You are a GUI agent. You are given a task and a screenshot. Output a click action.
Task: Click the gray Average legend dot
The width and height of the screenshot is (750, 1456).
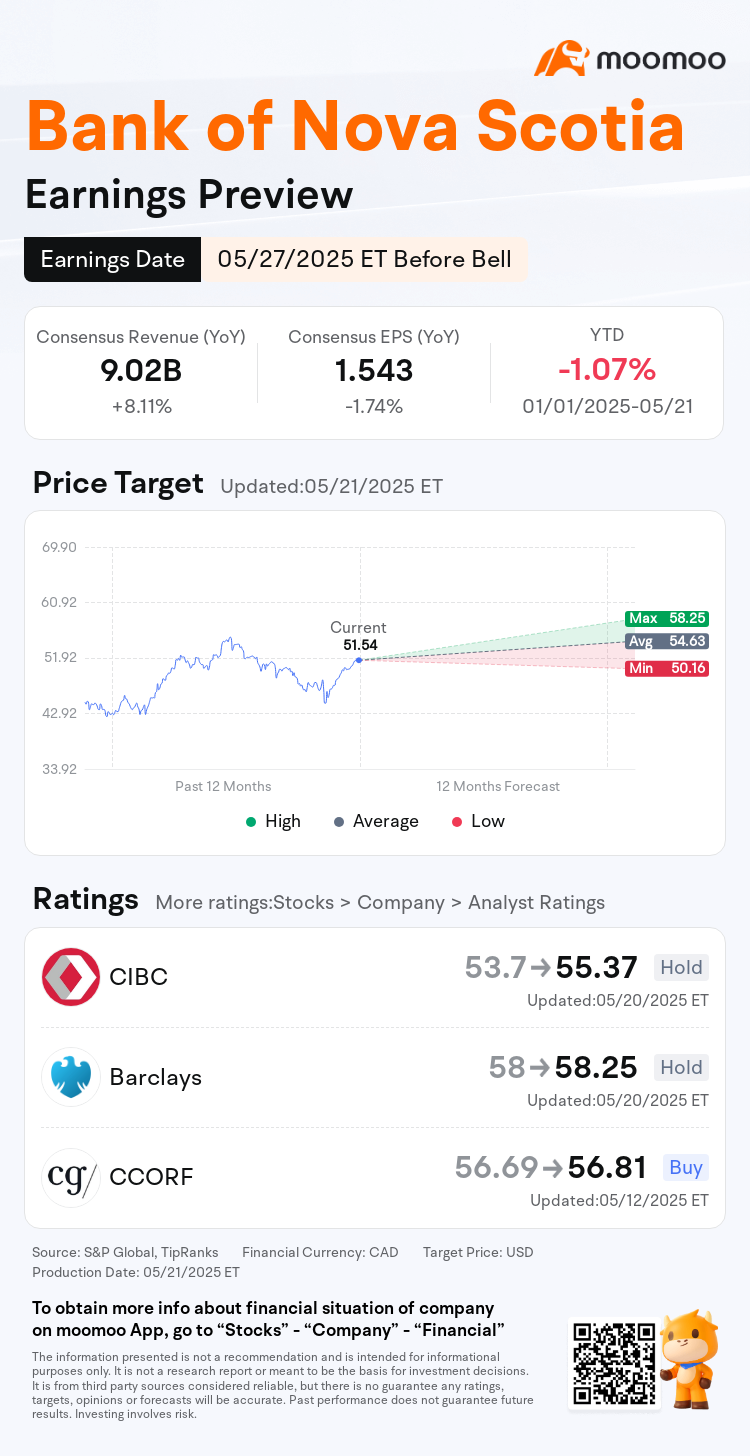pos(339,821)
